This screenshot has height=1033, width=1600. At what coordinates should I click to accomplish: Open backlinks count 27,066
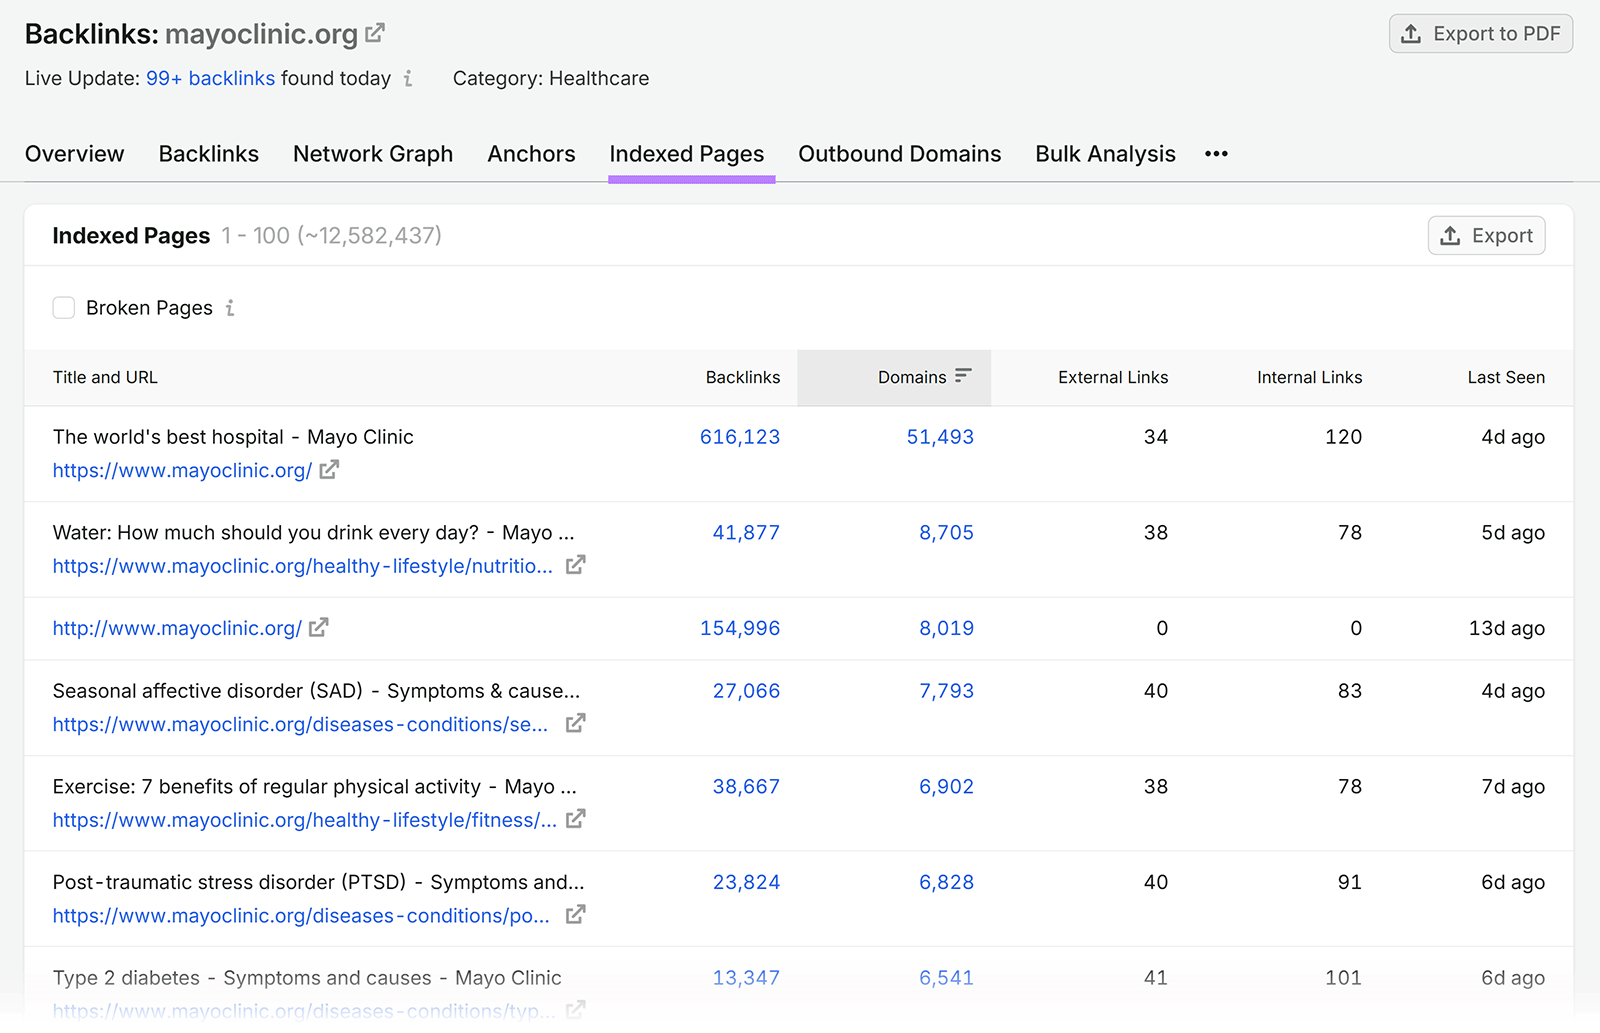(x=746, y=691)
